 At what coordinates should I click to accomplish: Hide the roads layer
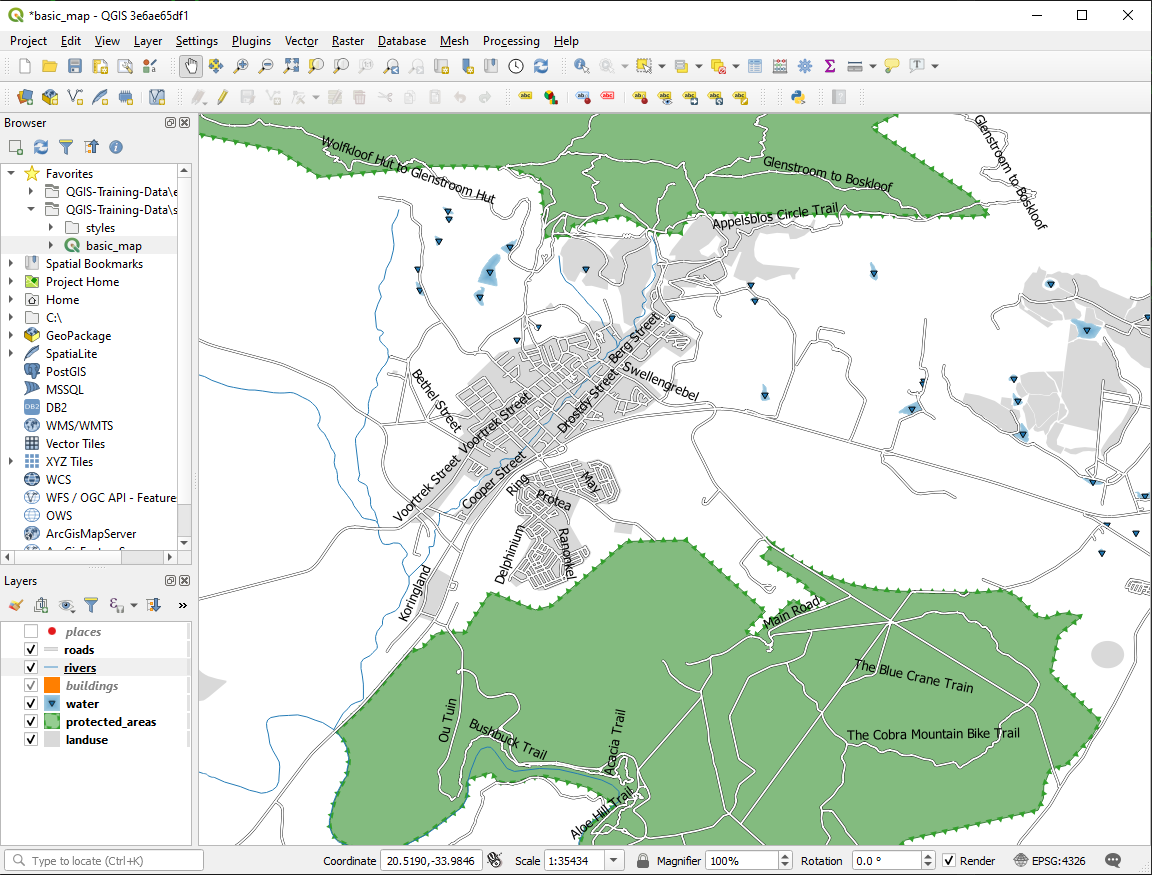(31, 650)
